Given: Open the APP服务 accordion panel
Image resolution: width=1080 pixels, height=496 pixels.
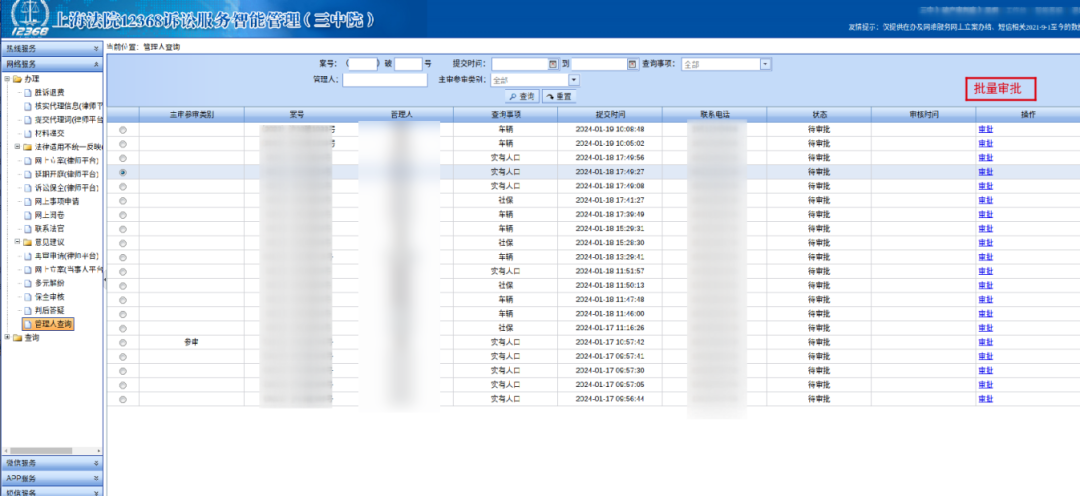Looking at the screenshot, I should 52,478.
